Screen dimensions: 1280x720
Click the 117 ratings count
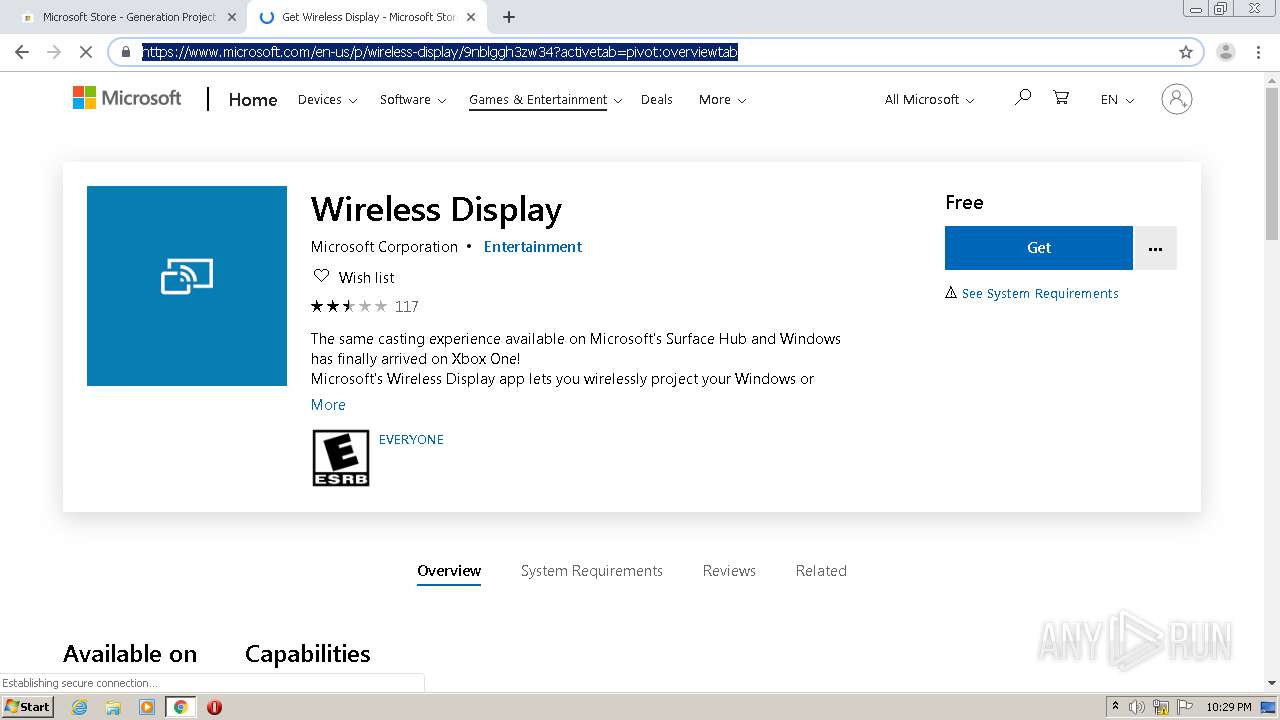407,307
